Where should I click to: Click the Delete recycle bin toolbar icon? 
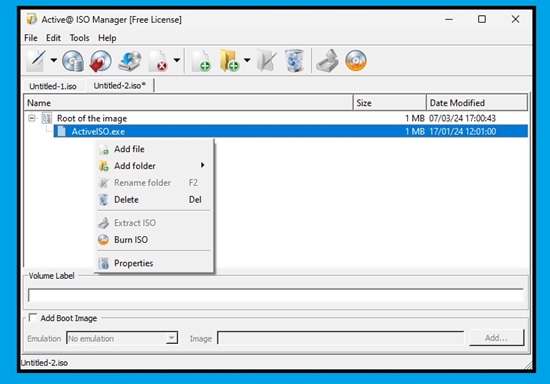point(294,61)
